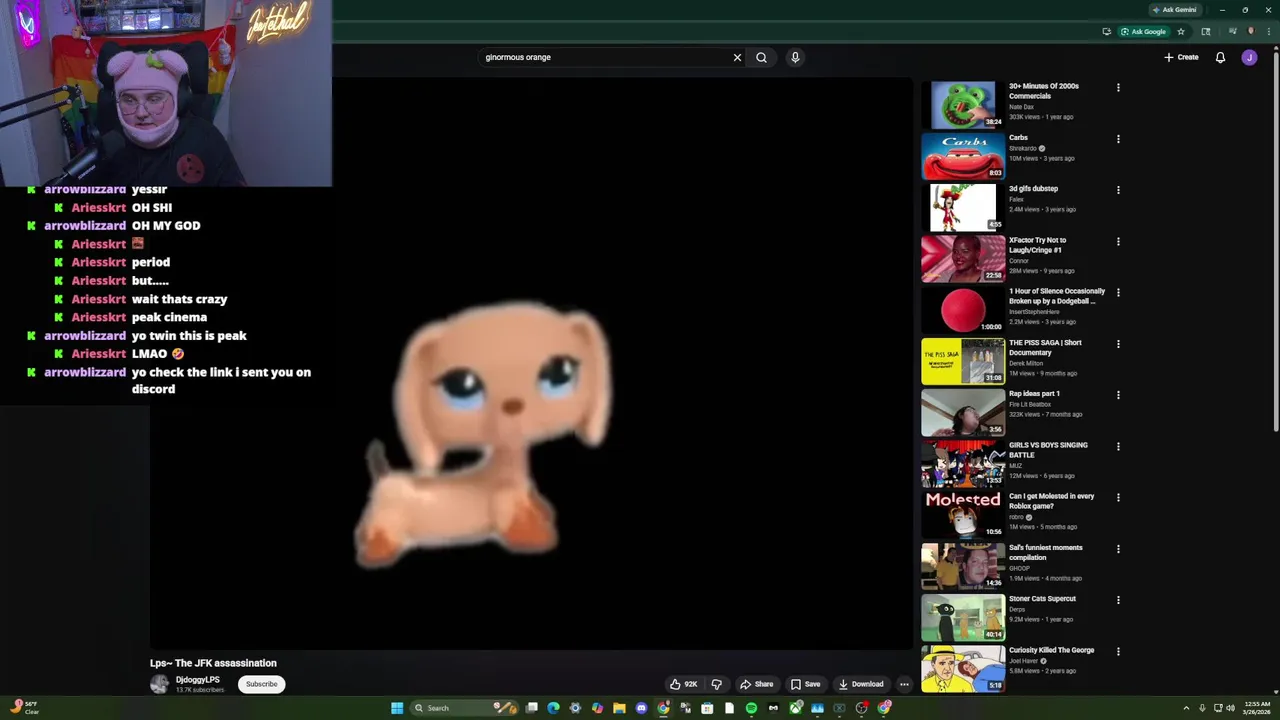The width and height of the screenshot is (1280, 720).
Task: Dislike the video with thumbs down
Action: click(716, 684)
